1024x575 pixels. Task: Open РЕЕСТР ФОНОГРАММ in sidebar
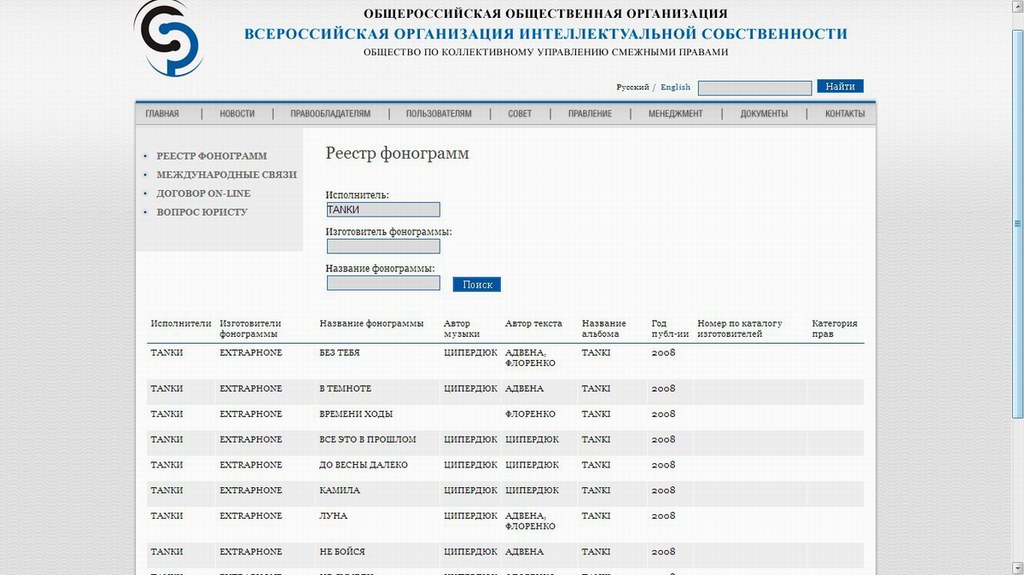coord(212,156)
